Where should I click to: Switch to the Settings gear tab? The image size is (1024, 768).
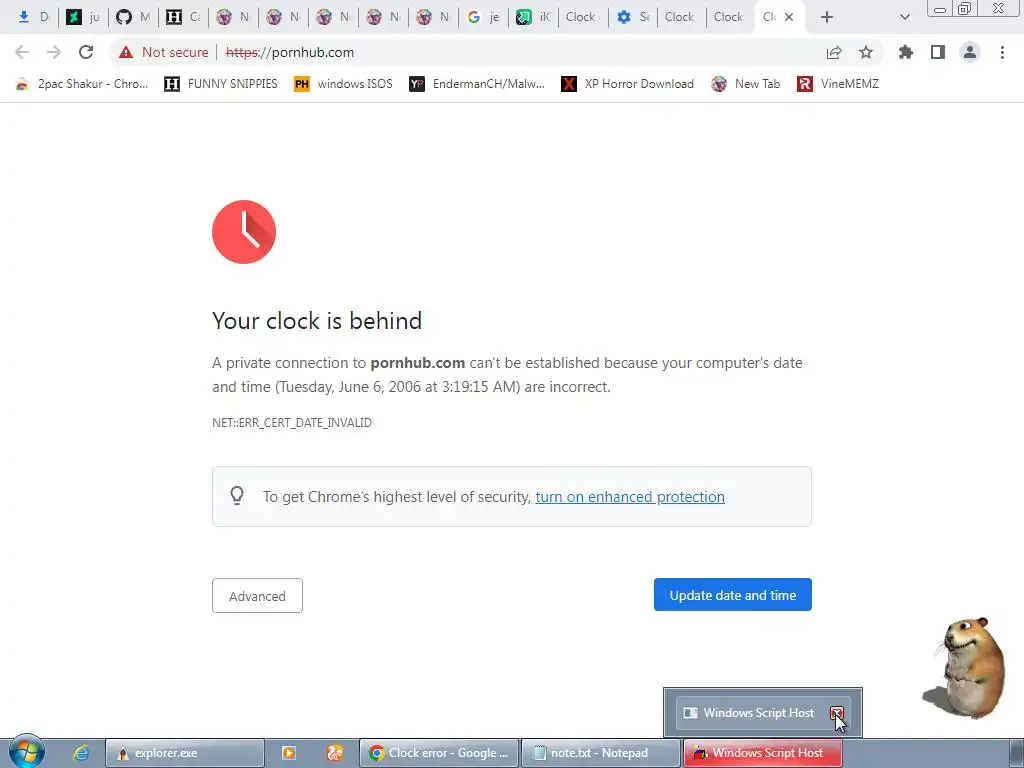click(633, 17)
